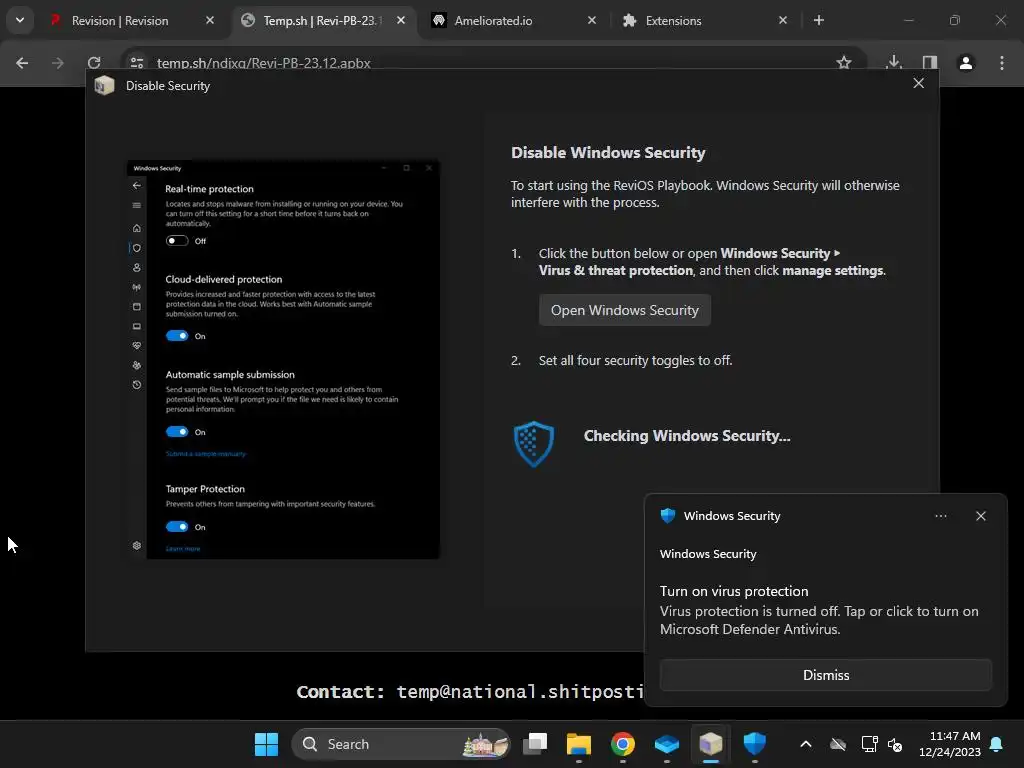The image size is (1024, 768).
Task: Click 'Checking Windows Security...' status text
Action: [x=687, y=436]
